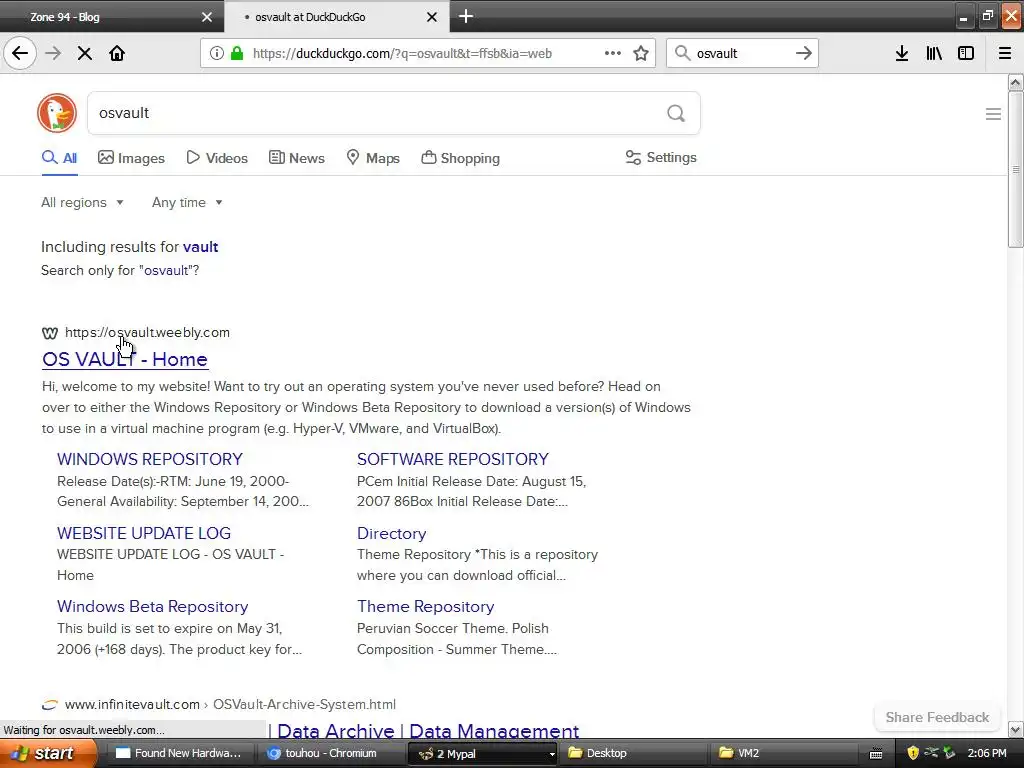The height and width of the screenshot is (768, 1024).
Task: Expand the All regions filter
Action: (x=82, y=202)
